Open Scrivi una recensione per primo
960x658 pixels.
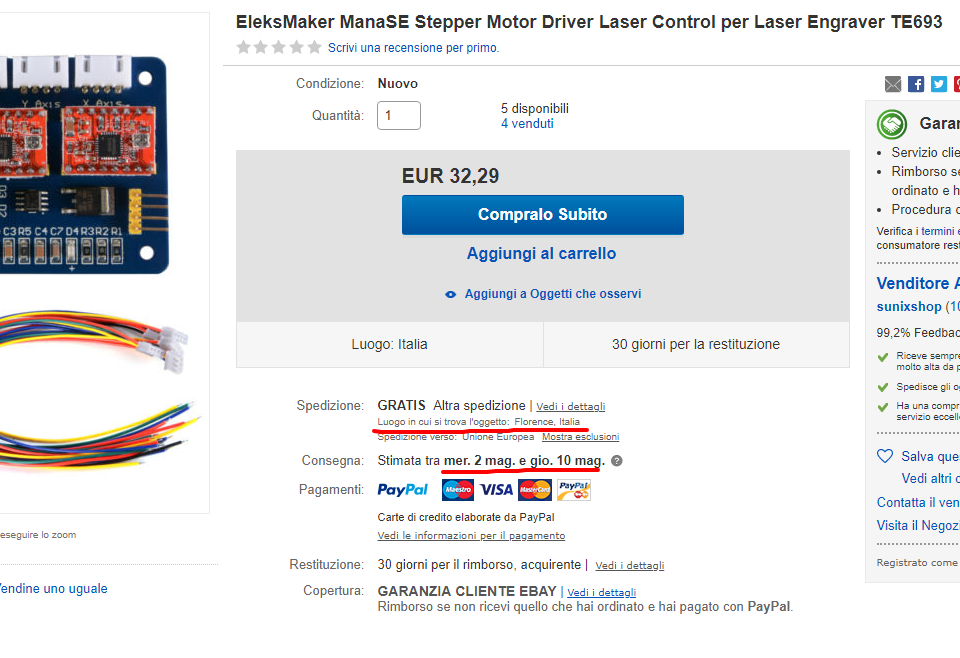[x=413, y=48]
